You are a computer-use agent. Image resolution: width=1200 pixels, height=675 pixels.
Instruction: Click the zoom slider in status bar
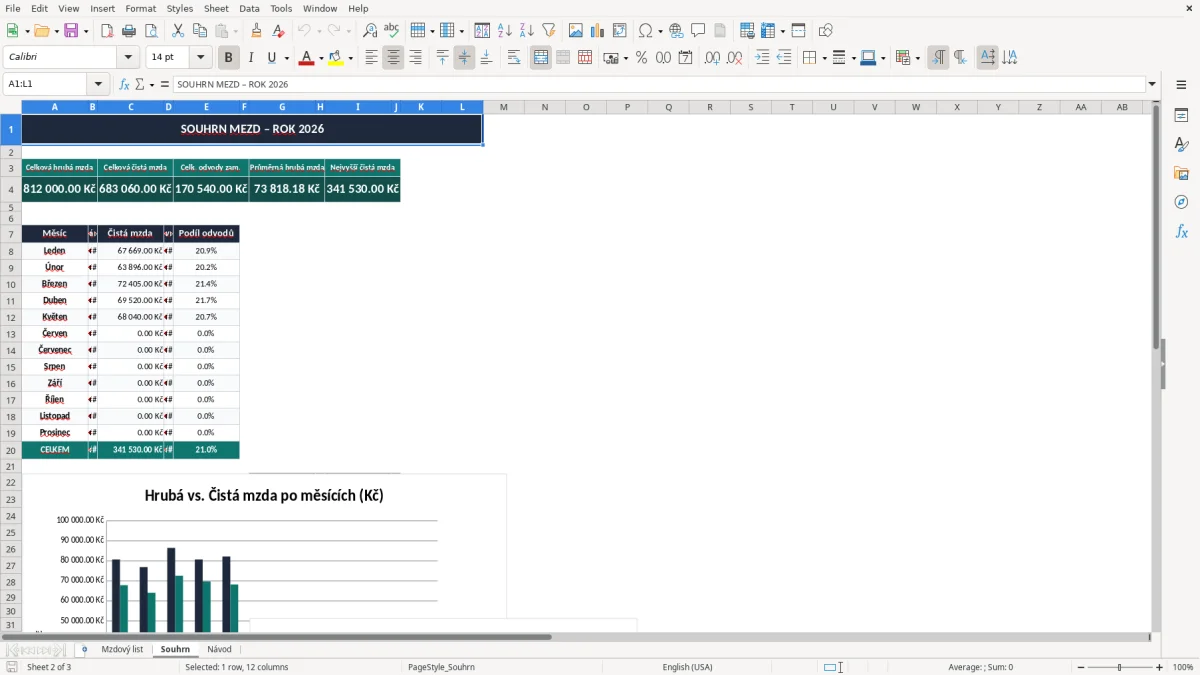(1119, 667)
